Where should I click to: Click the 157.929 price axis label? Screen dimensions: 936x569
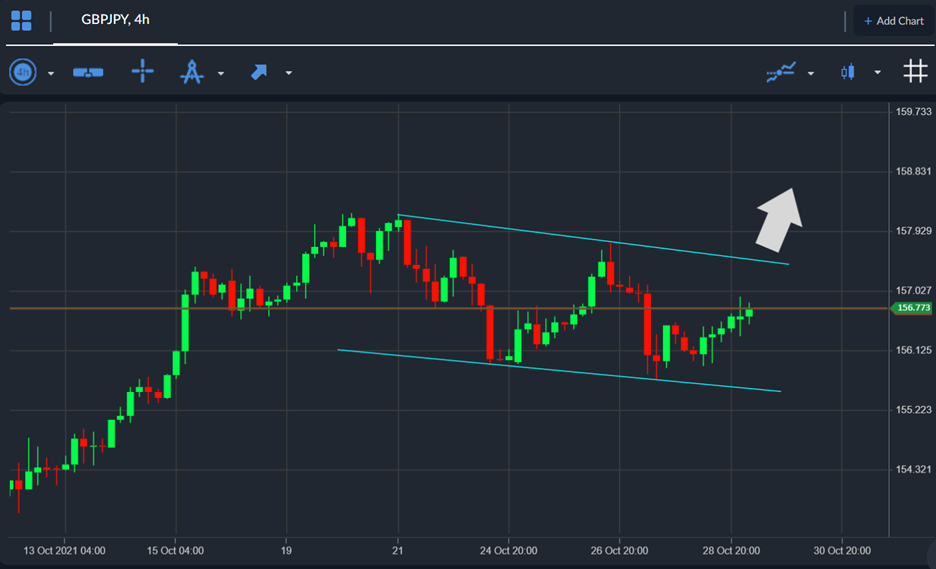[x=913, y=231]
